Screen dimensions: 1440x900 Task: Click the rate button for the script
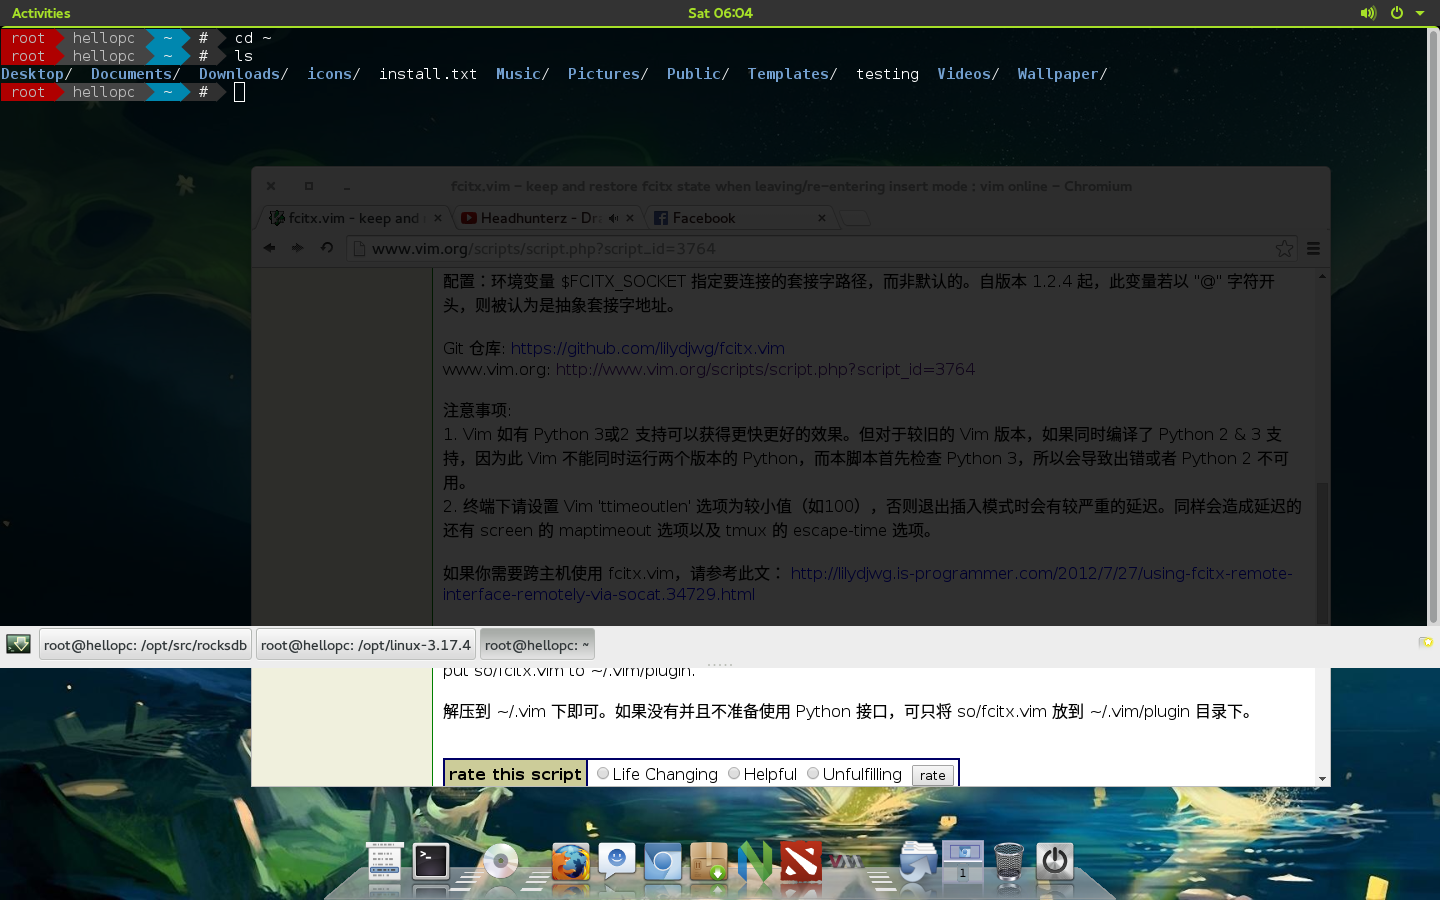coord(932,775)
